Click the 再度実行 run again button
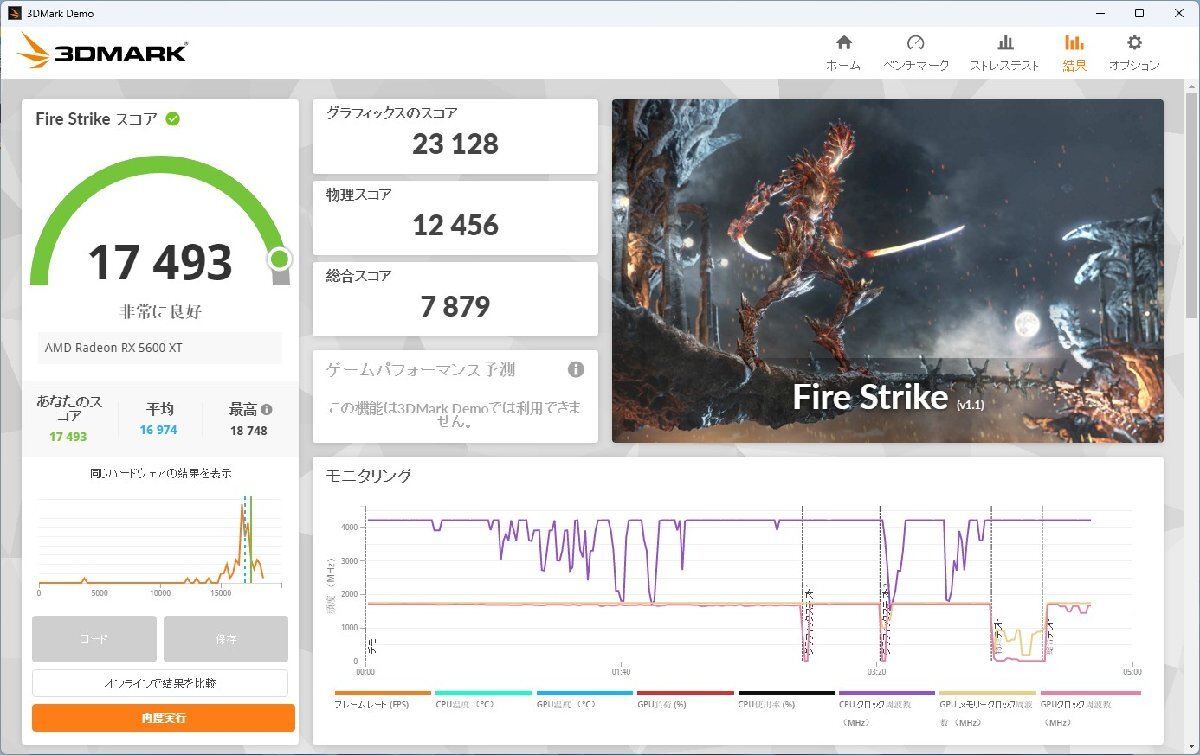This screenshot has width=1200, height=755. click(163, 718)
